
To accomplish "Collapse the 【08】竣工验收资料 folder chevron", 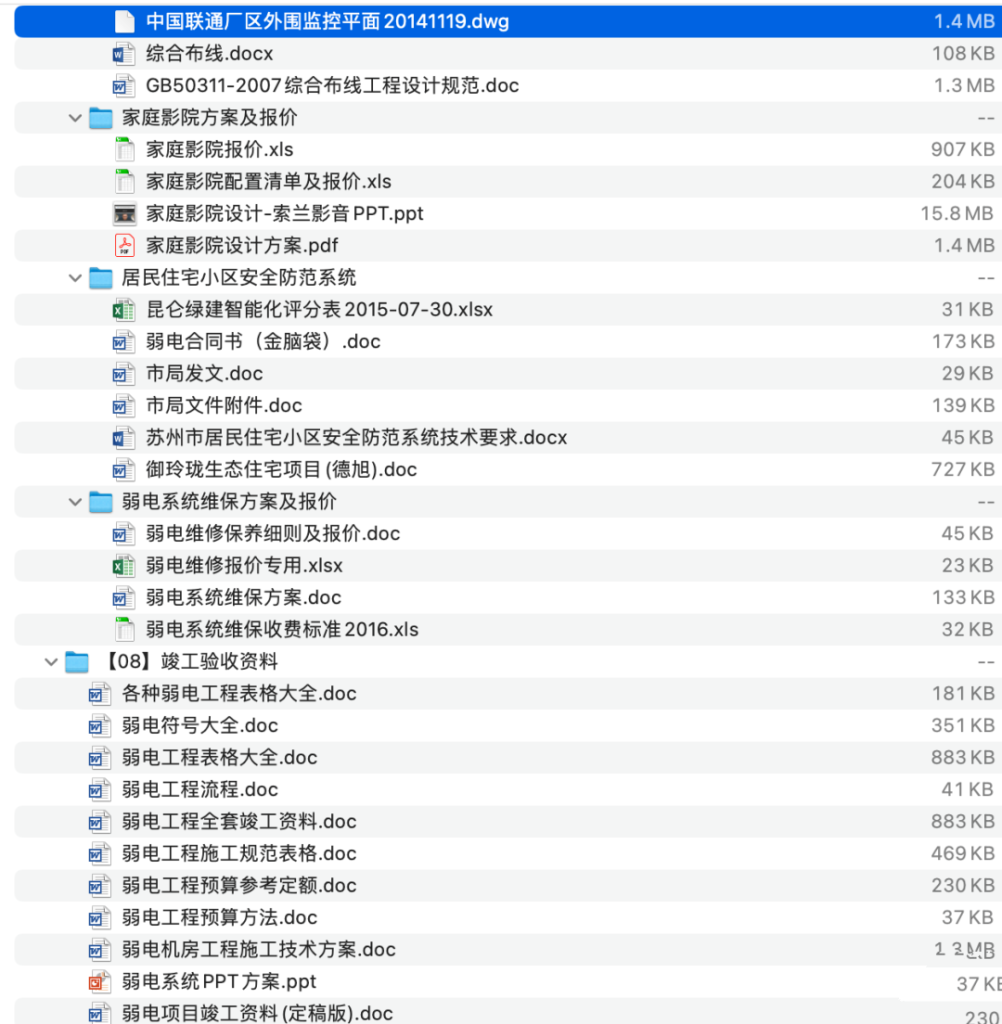I will pos(50,661).
